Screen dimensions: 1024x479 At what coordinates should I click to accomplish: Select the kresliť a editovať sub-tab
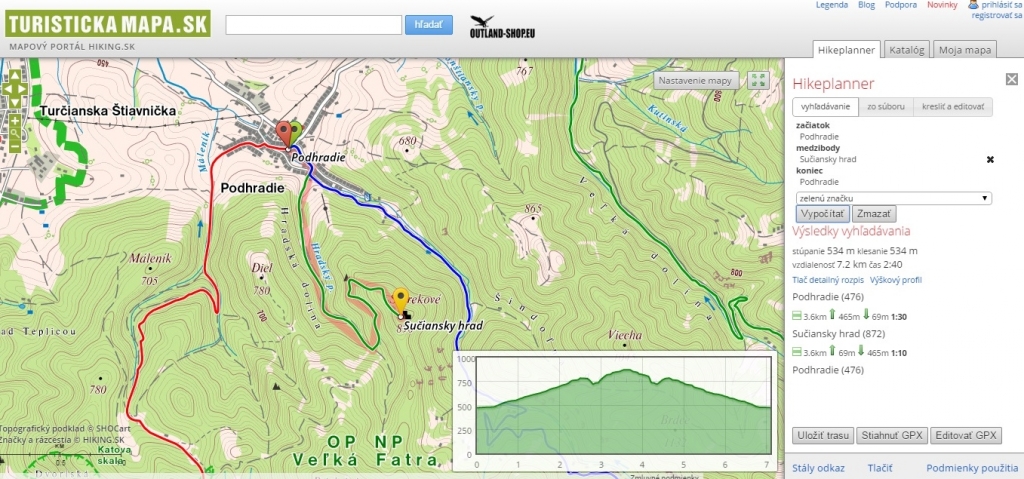pyautogui.click(x=953, y=107)
